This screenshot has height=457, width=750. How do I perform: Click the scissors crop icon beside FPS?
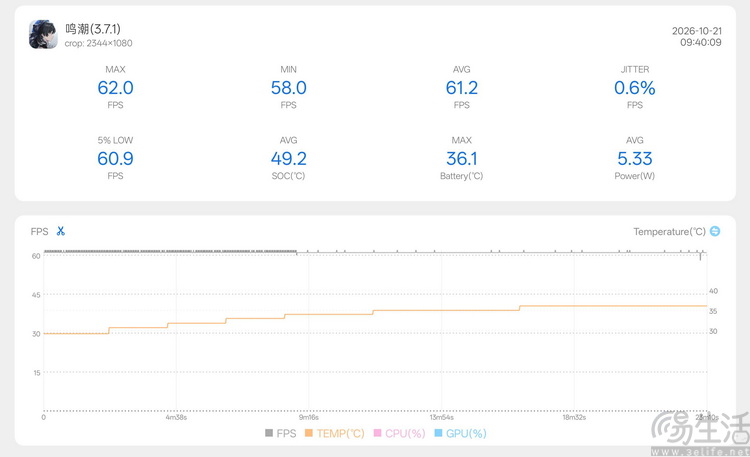pos(61,231)
